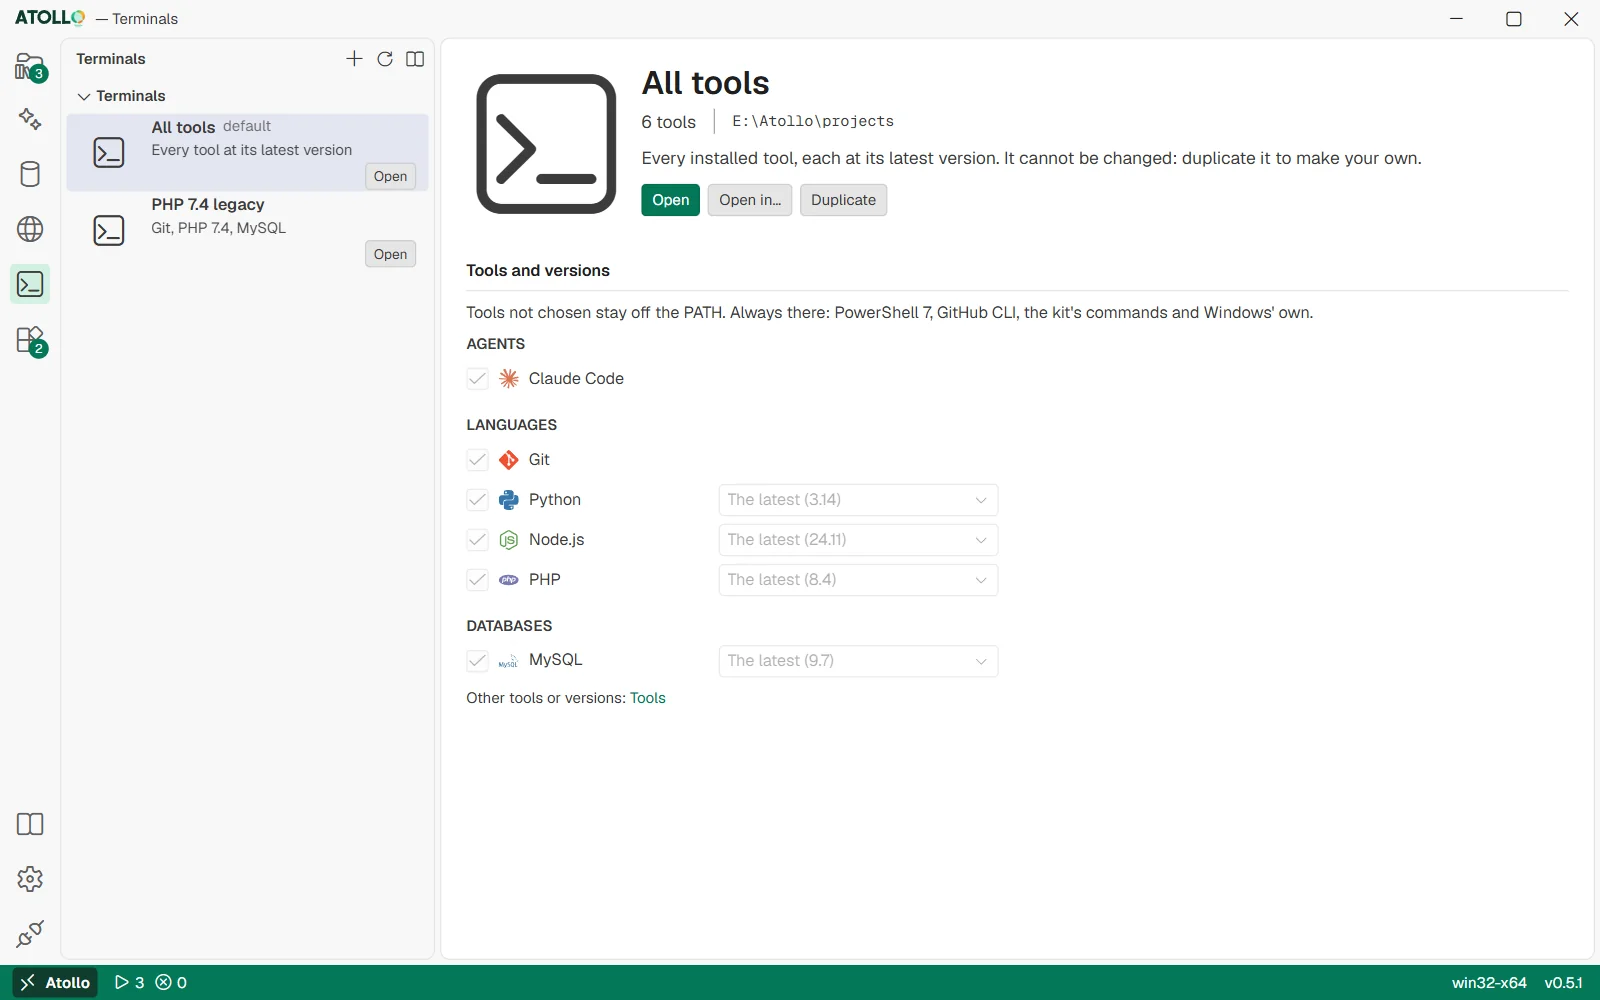Open the Node.js version dropdown

858,540
